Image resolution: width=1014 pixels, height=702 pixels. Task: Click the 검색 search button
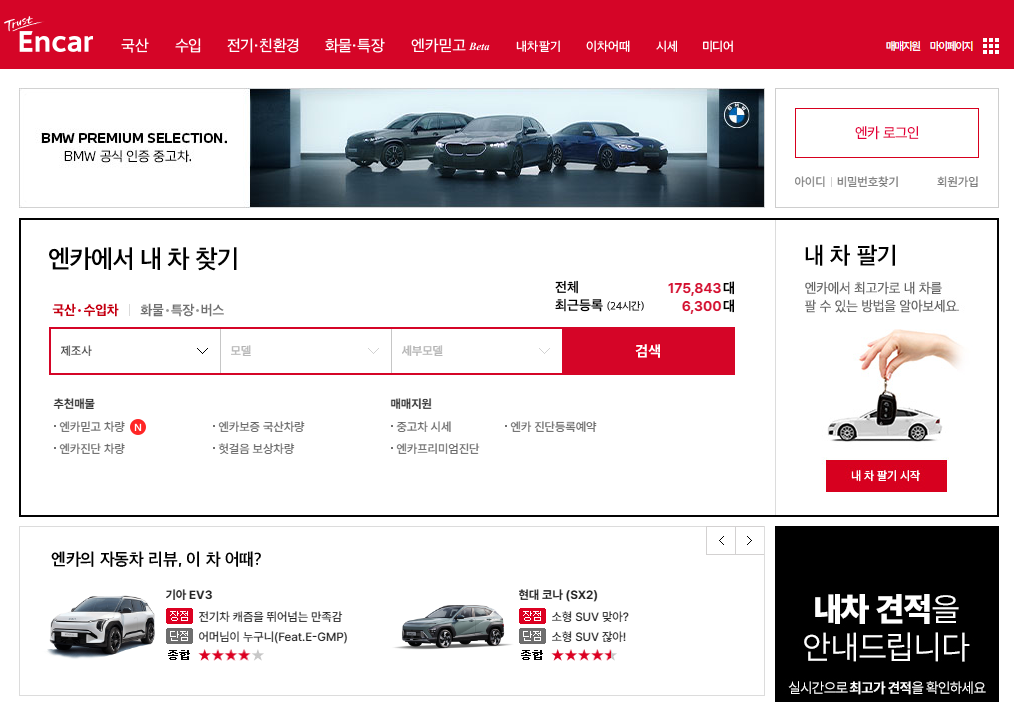coord(648,351)
